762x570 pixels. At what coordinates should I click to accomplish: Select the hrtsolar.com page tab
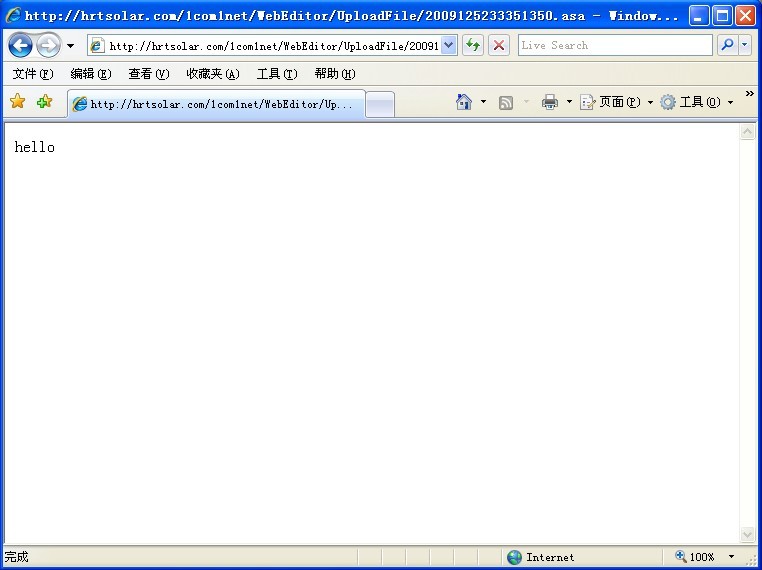tap(216, 104)
